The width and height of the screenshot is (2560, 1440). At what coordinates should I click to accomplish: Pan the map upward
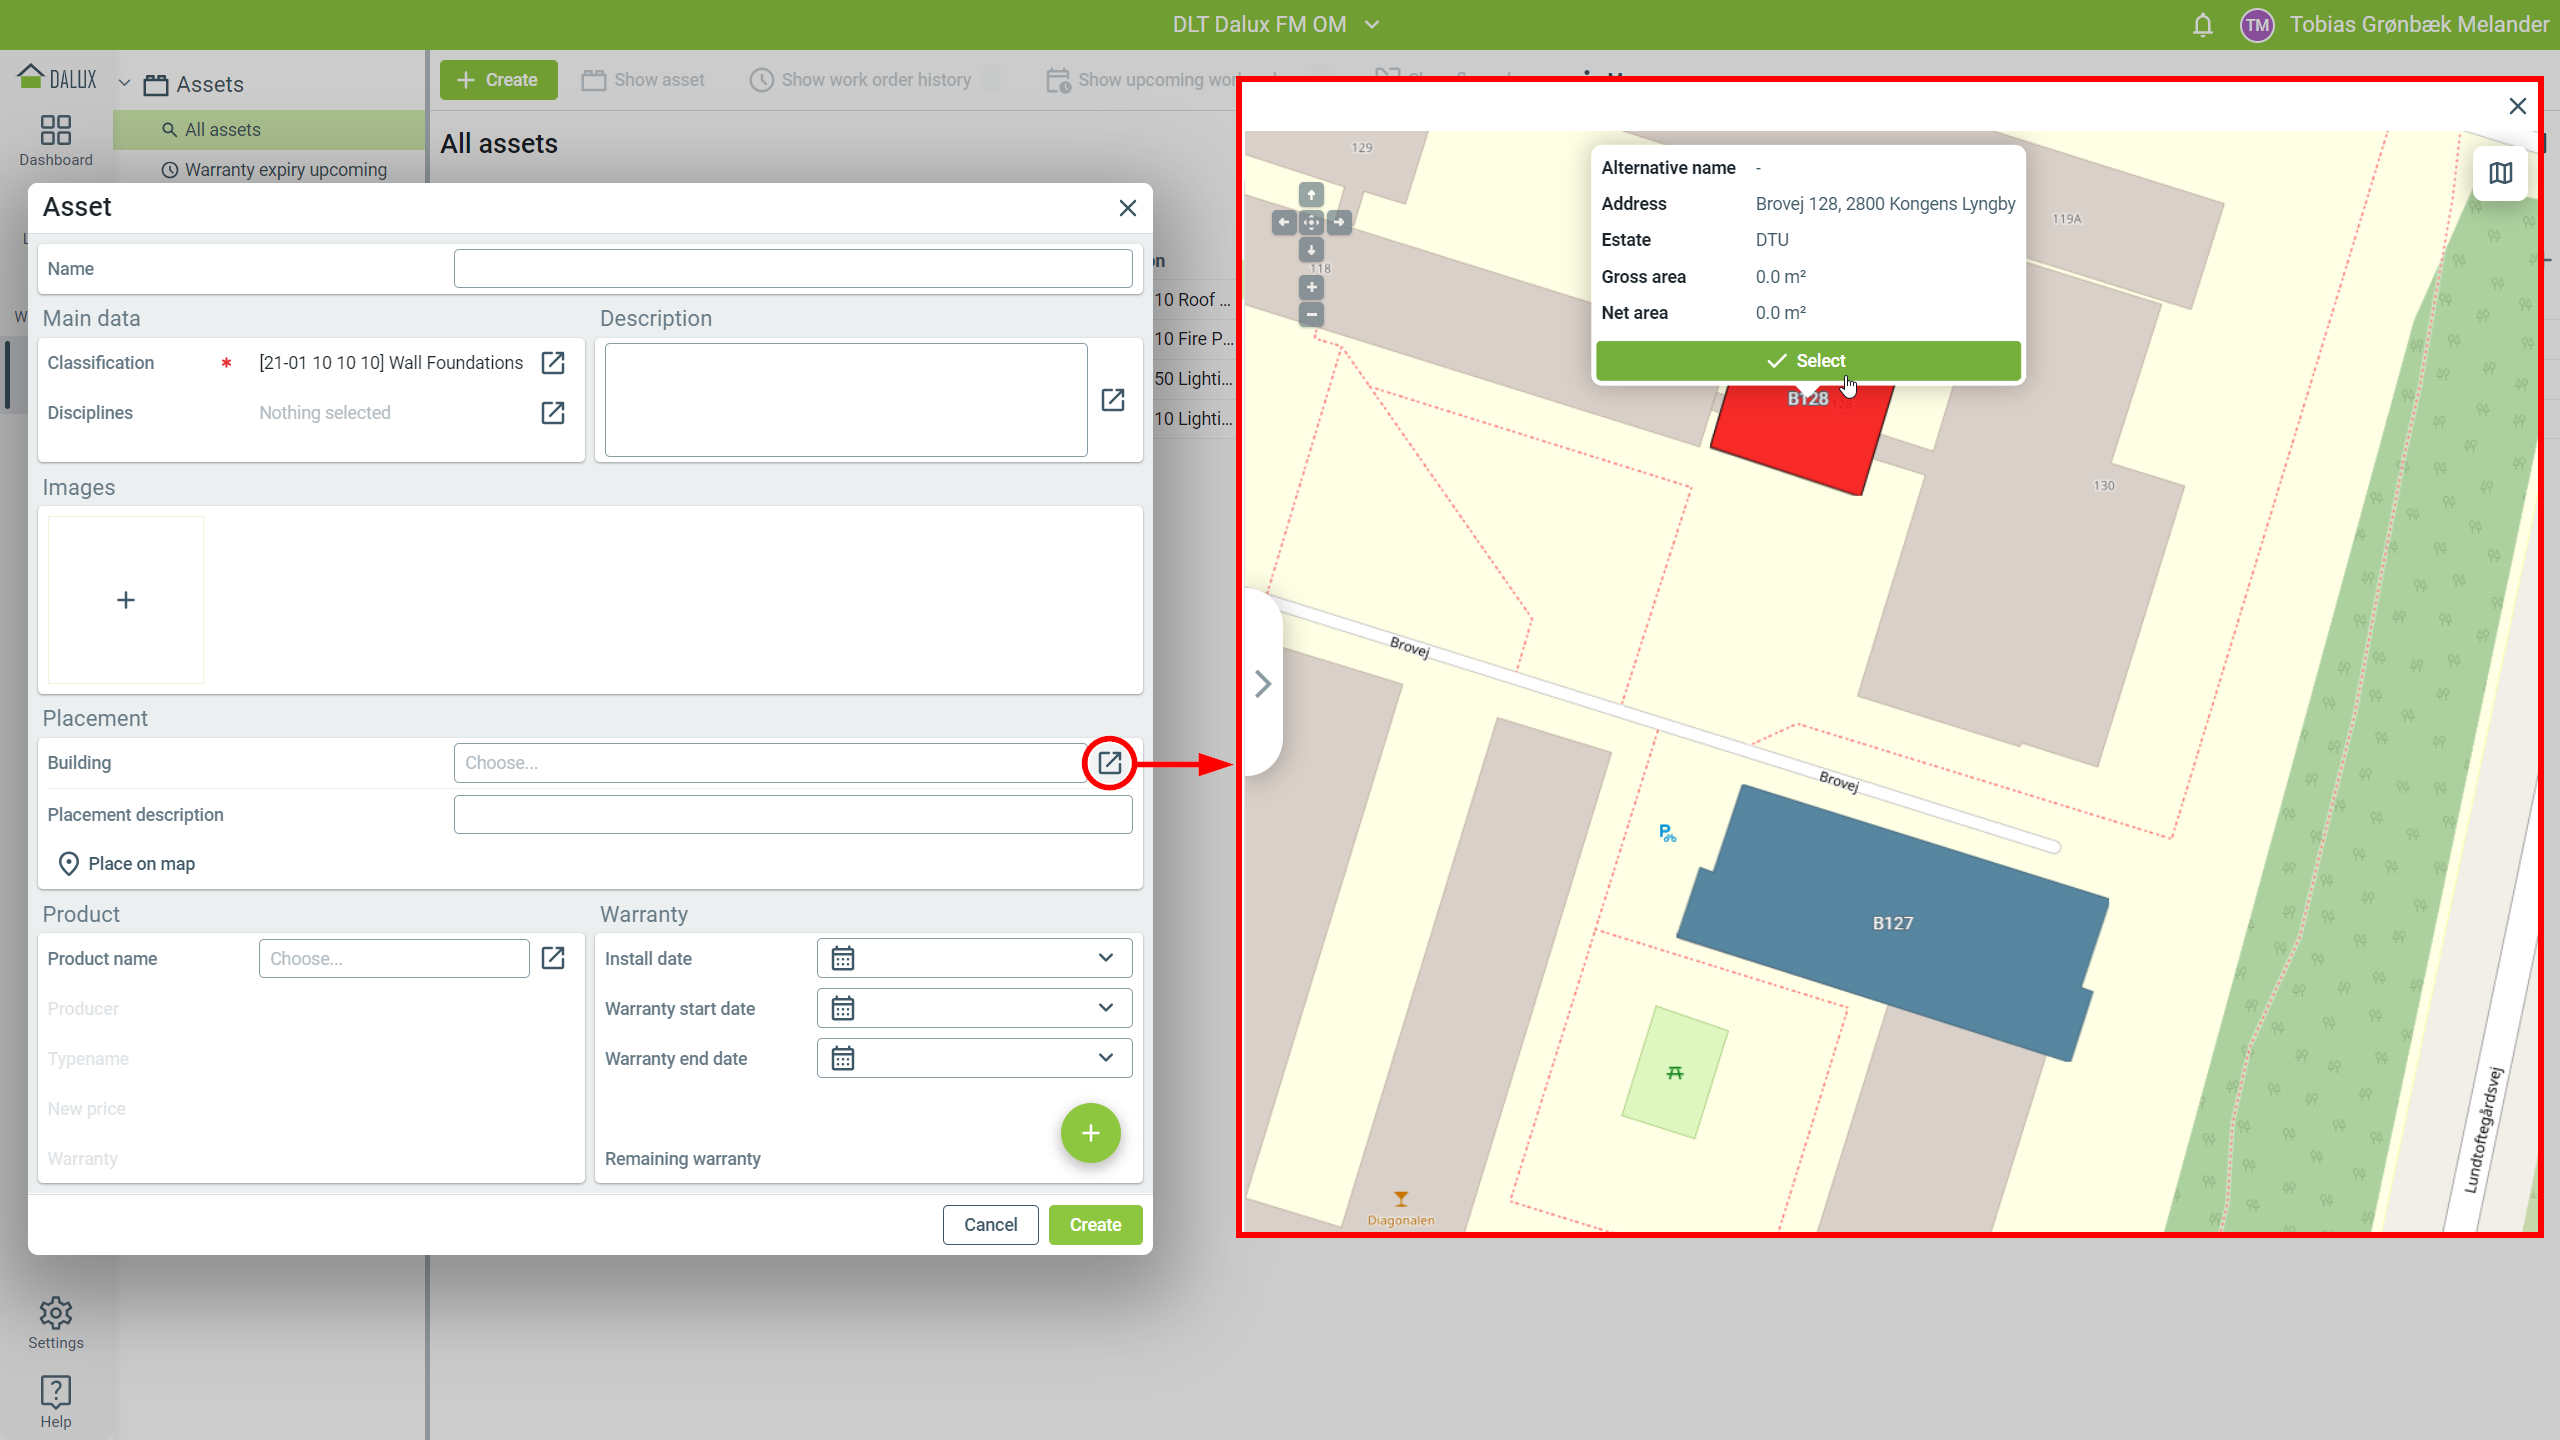(1311, 195)
